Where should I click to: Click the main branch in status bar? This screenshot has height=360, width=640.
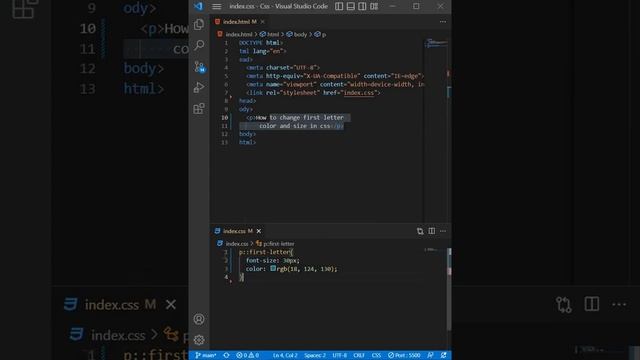(205, 355)
